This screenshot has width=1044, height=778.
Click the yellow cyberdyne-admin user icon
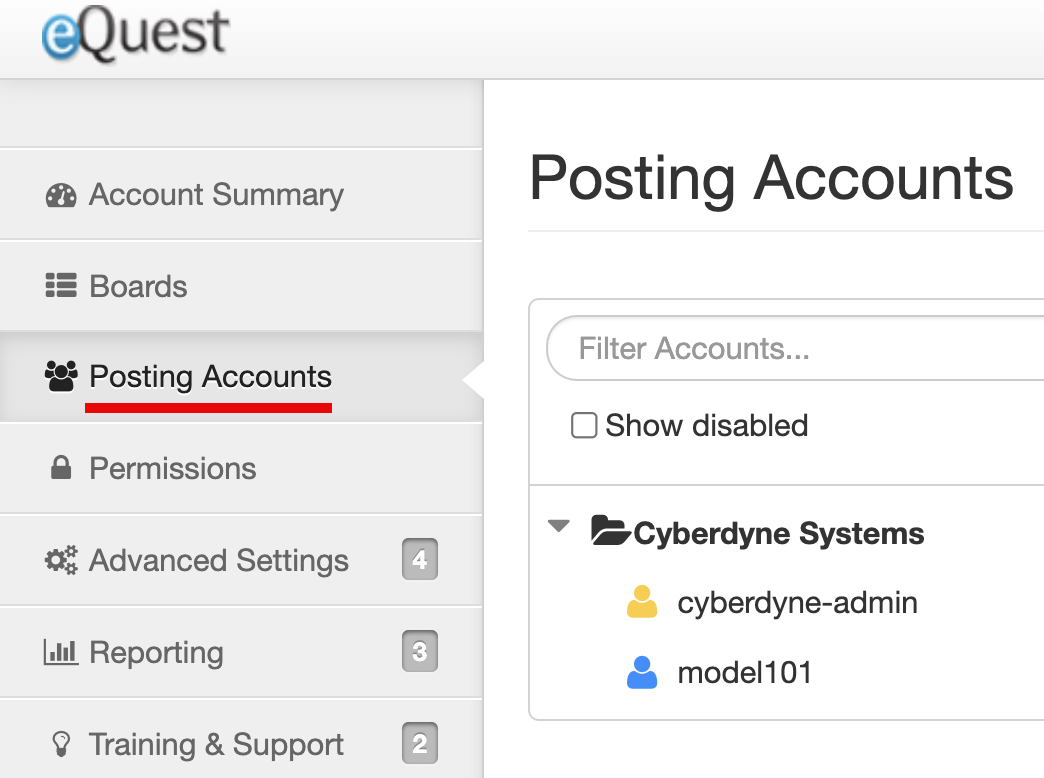[643, 602]
